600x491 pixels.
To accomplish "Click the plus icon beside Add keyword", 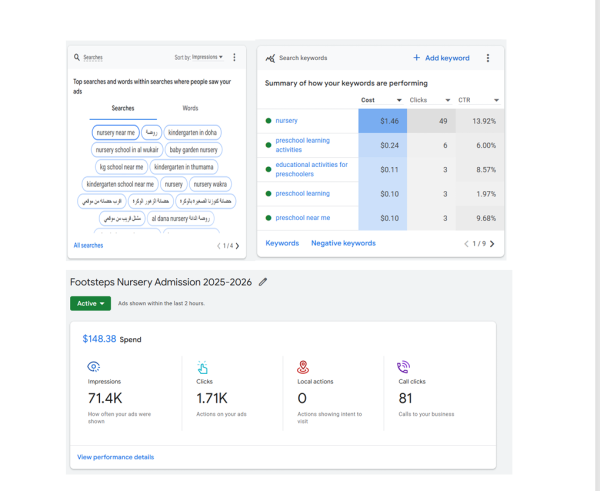I will 417,57.
